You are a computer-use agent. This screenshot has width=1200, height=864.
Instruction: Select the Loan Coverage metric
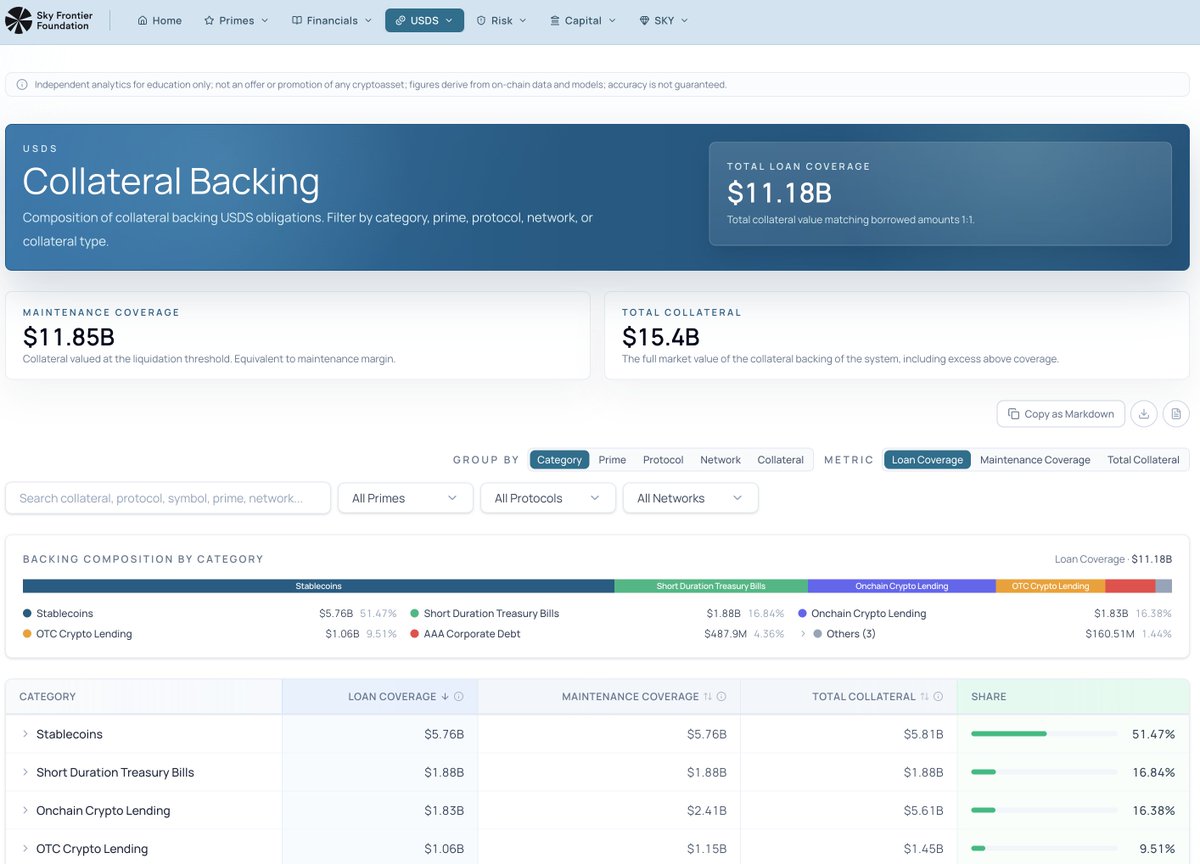(927, 460)
